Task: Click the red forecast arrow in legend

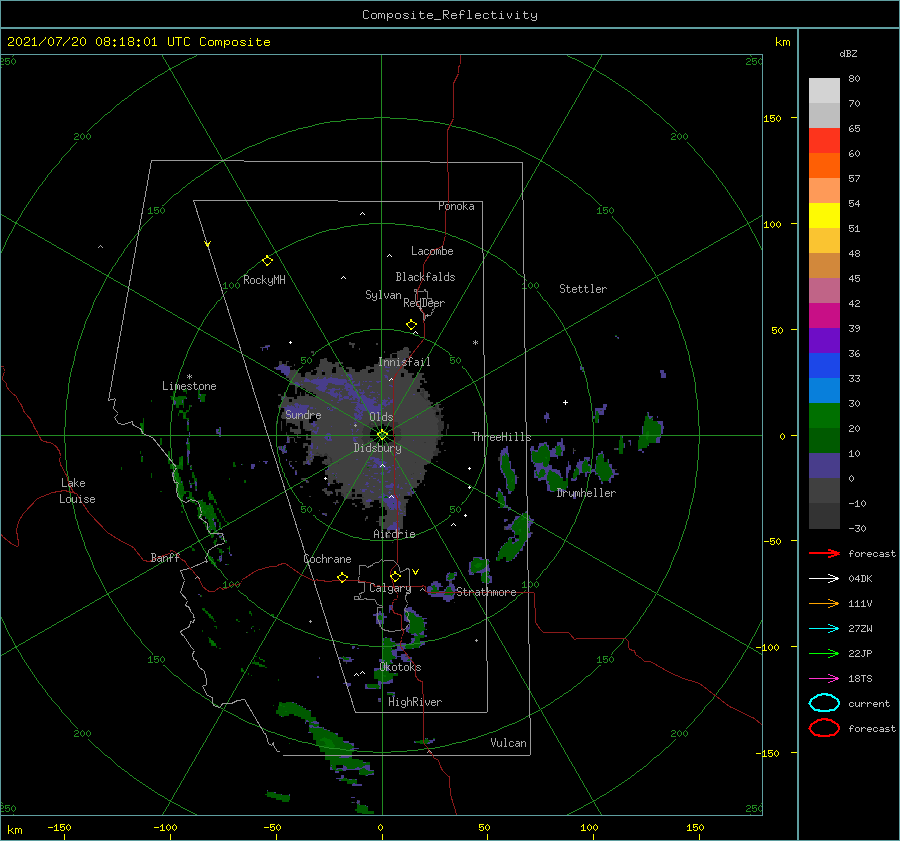Action: [824, 553]
